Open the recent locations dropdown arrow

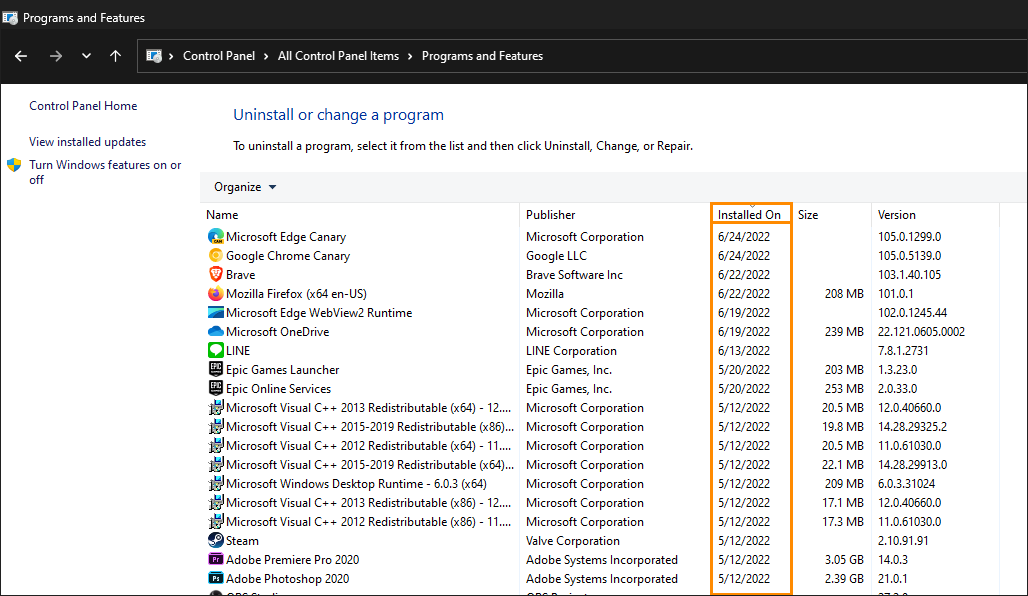coord(86,56)
